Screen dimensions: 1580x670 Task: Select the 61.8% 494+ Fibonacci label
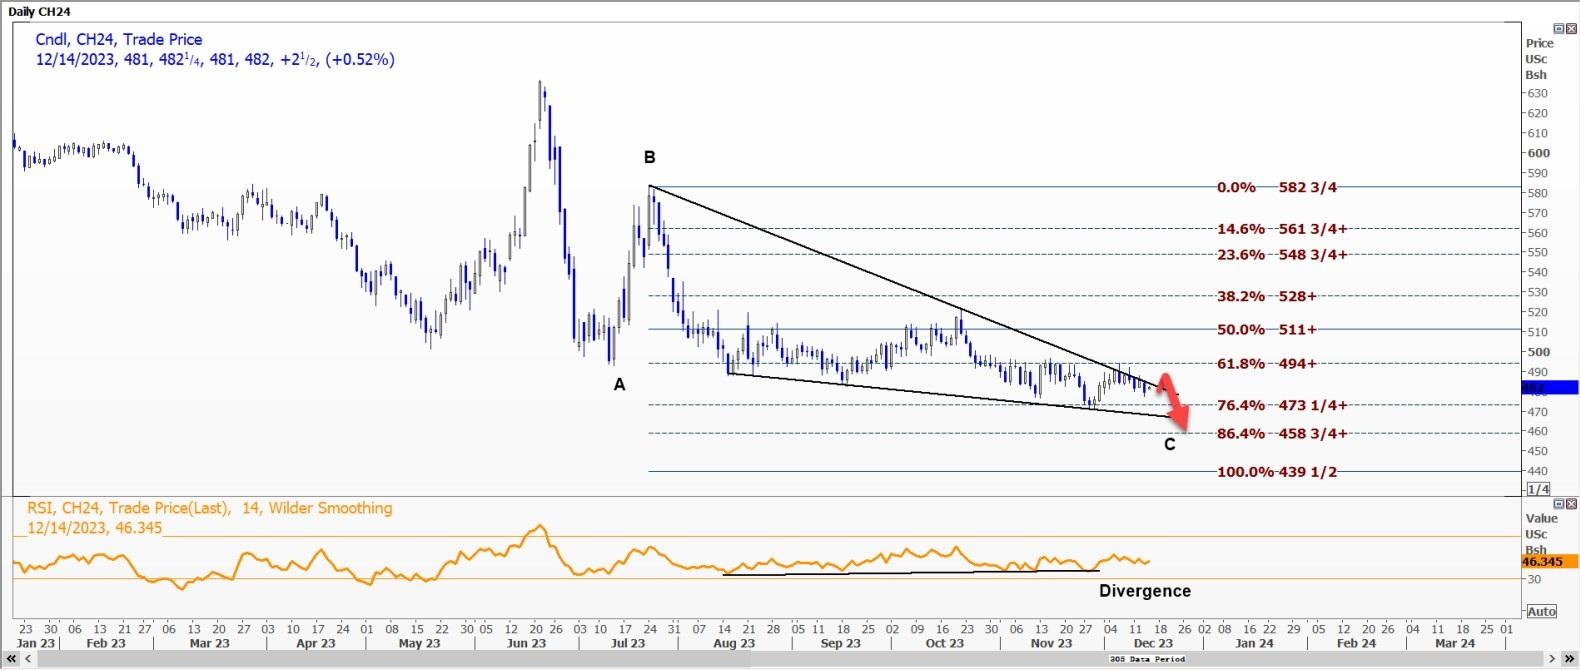[1267, 364]
